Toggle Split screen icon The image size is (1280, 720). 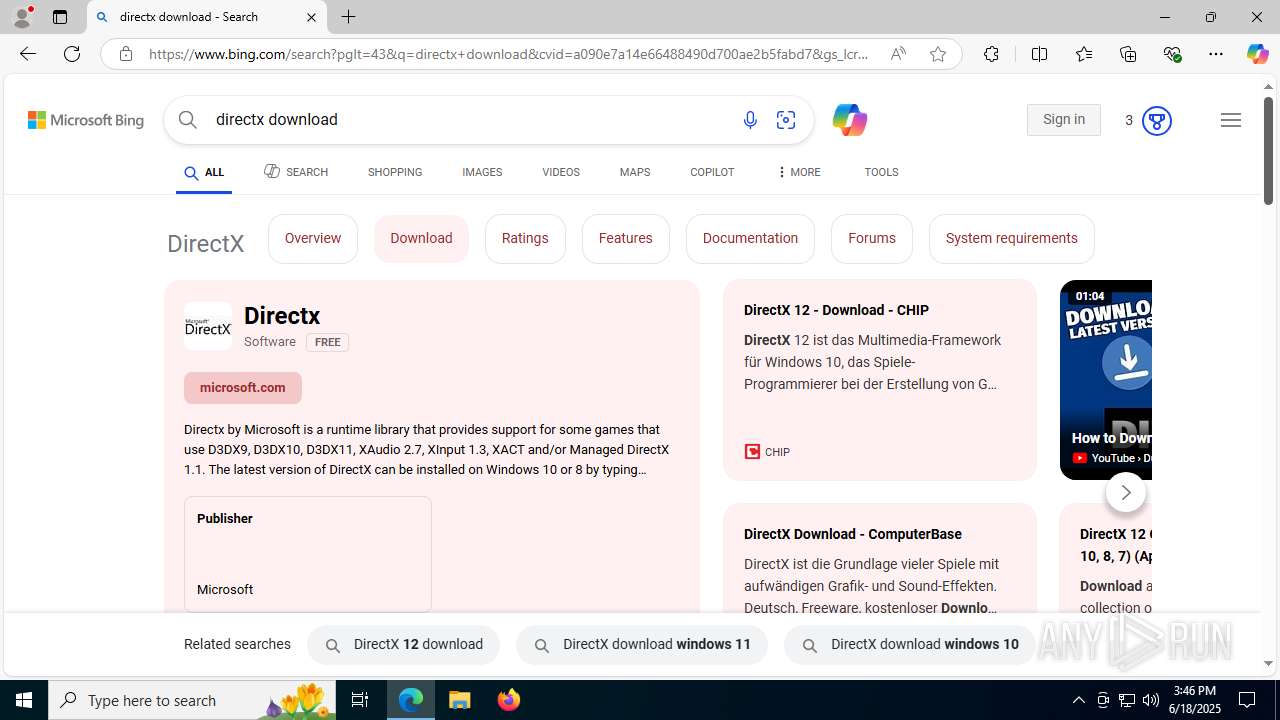[x=1039, y=54]
